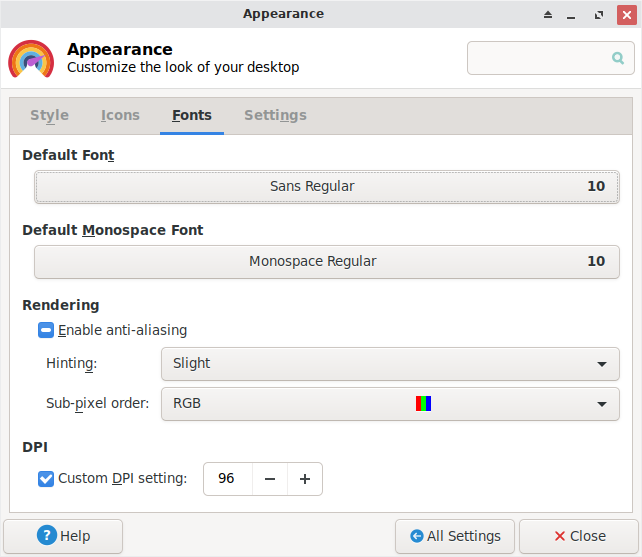
Task: Click the Default Monospace Font heading
Action: [113, 230]
